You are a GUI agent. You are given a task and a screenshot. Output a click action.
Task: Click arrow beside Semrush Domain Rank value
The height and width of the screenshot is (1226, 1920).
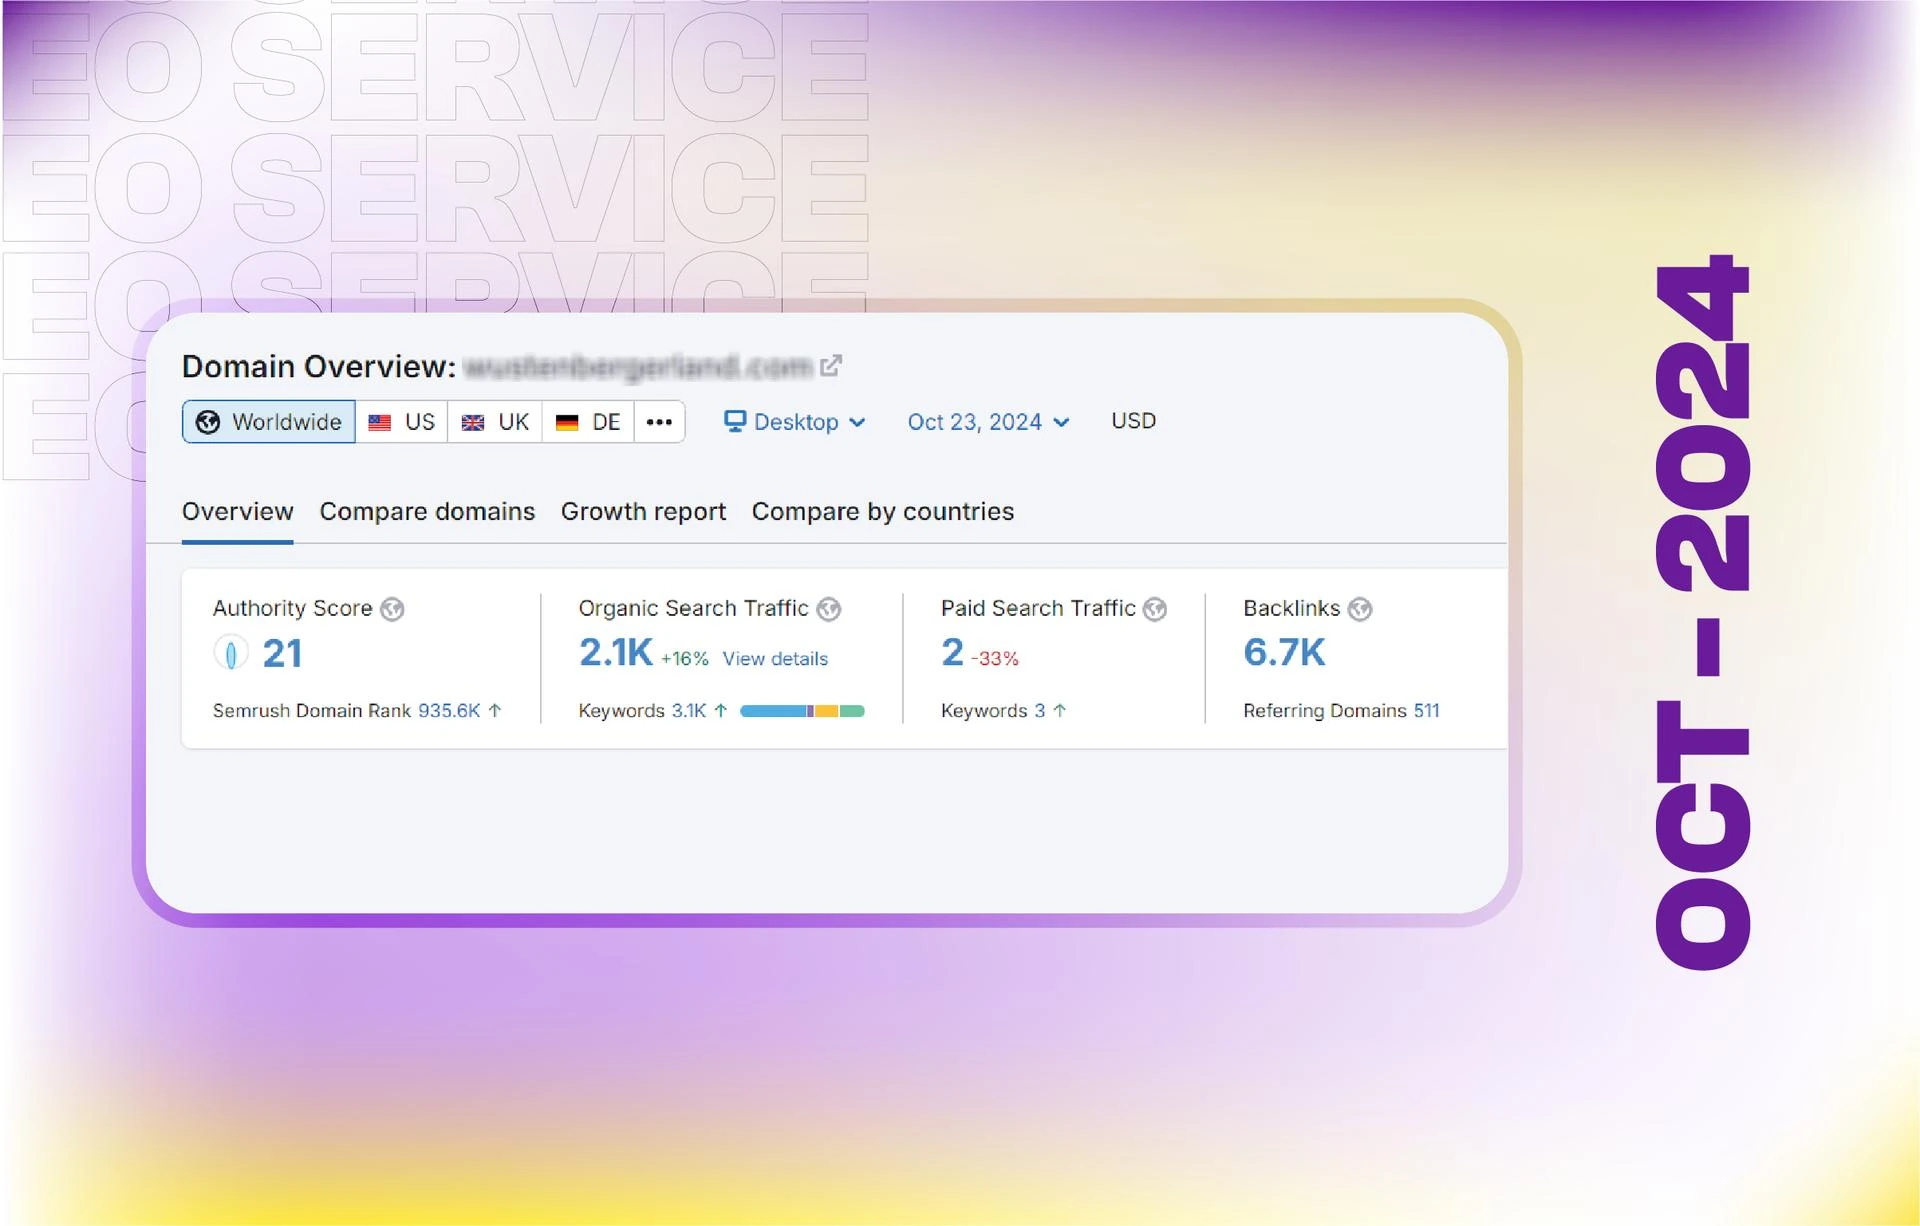coord(495,711)
